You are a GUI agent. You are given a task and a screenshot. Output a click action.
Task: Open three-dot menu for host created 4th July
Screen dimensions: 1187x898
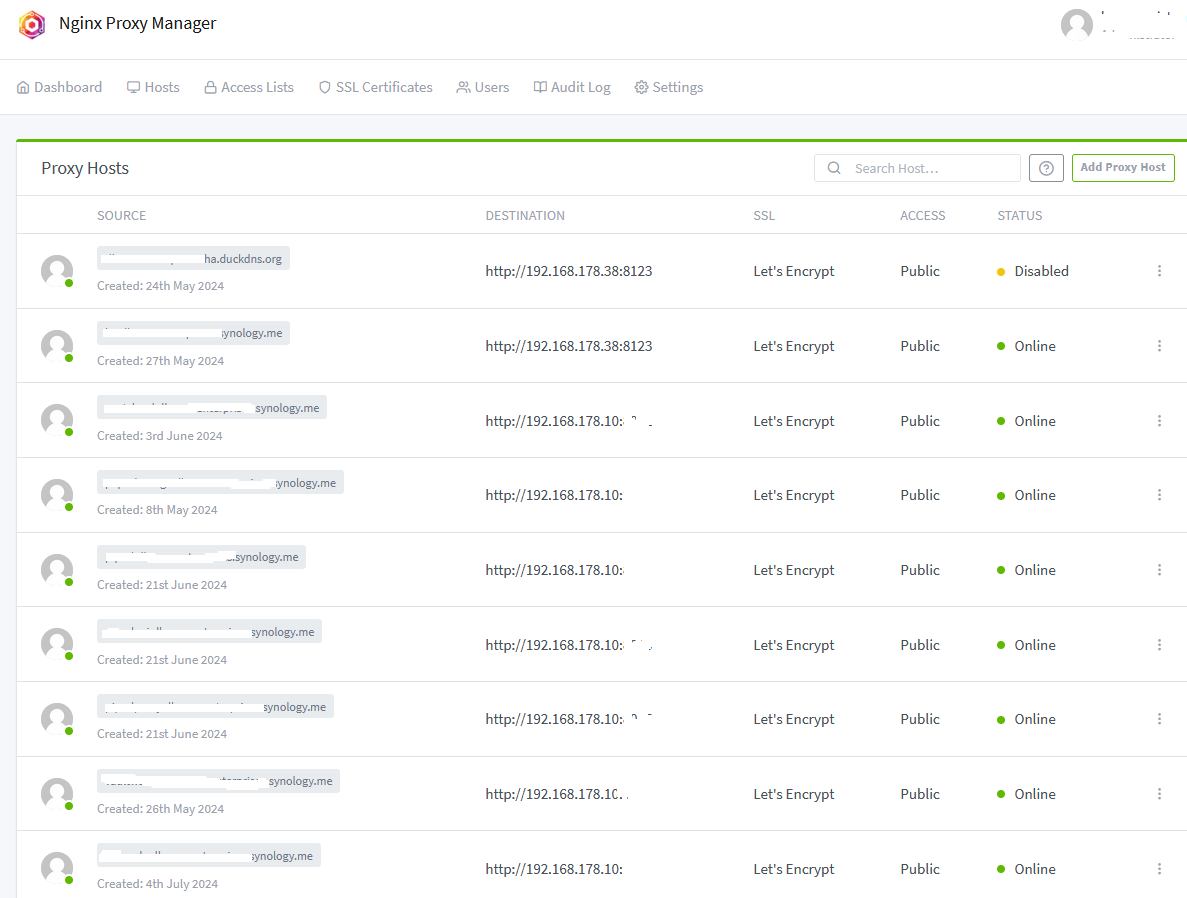(x=1159, y=869)
